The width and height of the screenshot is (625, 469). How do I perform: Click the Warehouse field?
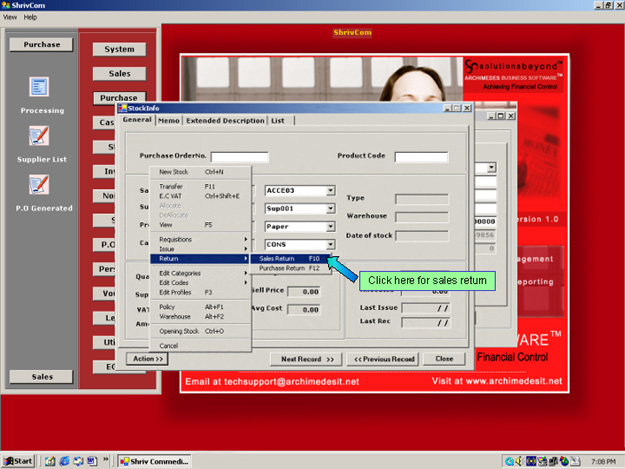422,217
